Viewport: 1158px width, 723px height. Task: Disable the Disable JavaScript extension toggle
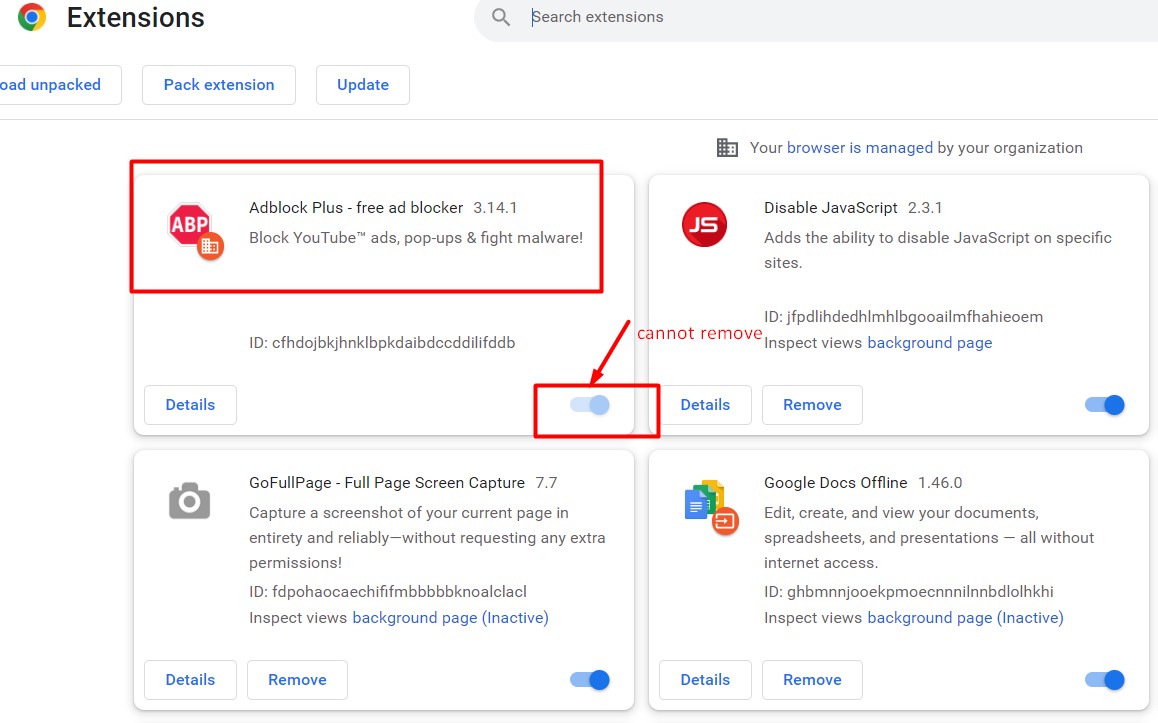pyautogui.click(x=1105, y=405)
